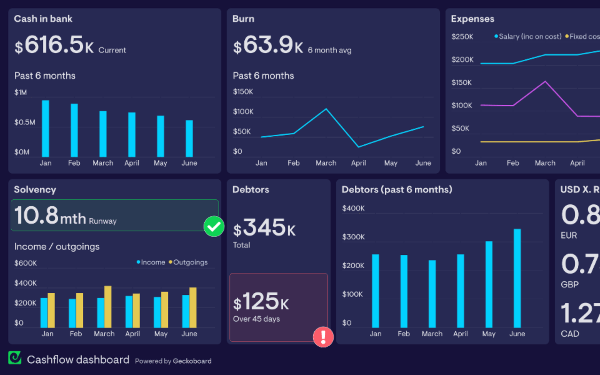Viewport: 600px width, 375px height.
Task: Click the $600K axis label in Income chart
Action: coord(26,263)
